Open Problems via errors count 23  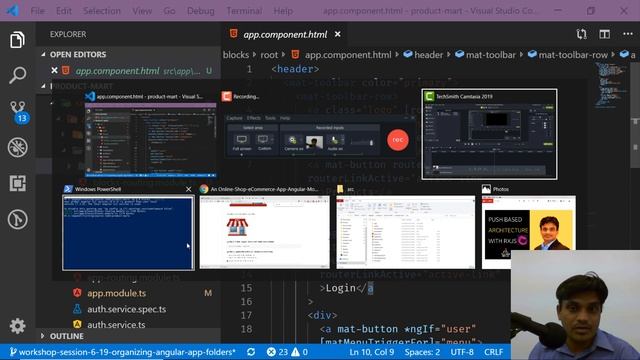coord(278,352)
